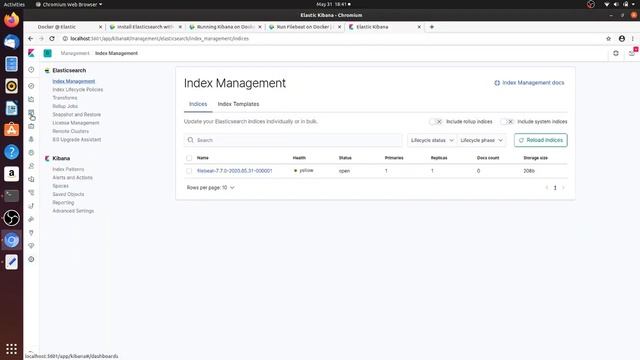640x360 pixels.
Task: Click the indices Search field
Action: click(293, 140)
